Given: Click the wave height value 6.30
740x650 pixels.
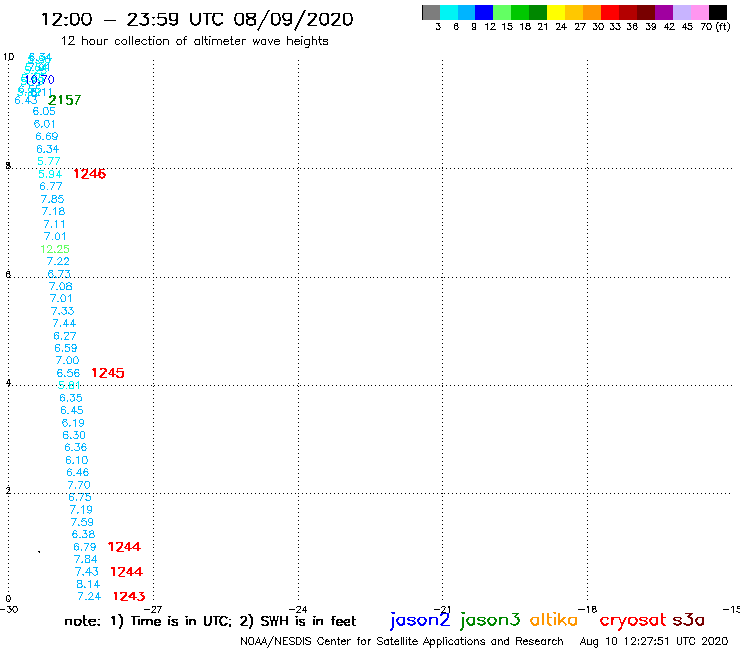Looking at the screenshot, I should click(74, 435).
